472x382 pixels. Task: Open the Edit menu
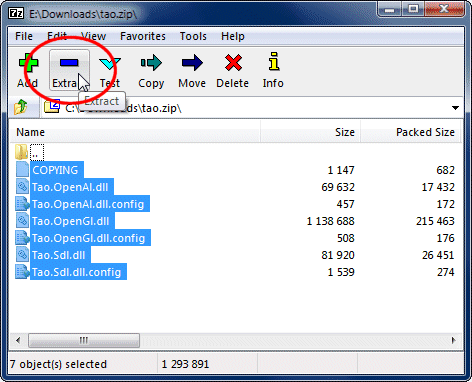[57, 36]
